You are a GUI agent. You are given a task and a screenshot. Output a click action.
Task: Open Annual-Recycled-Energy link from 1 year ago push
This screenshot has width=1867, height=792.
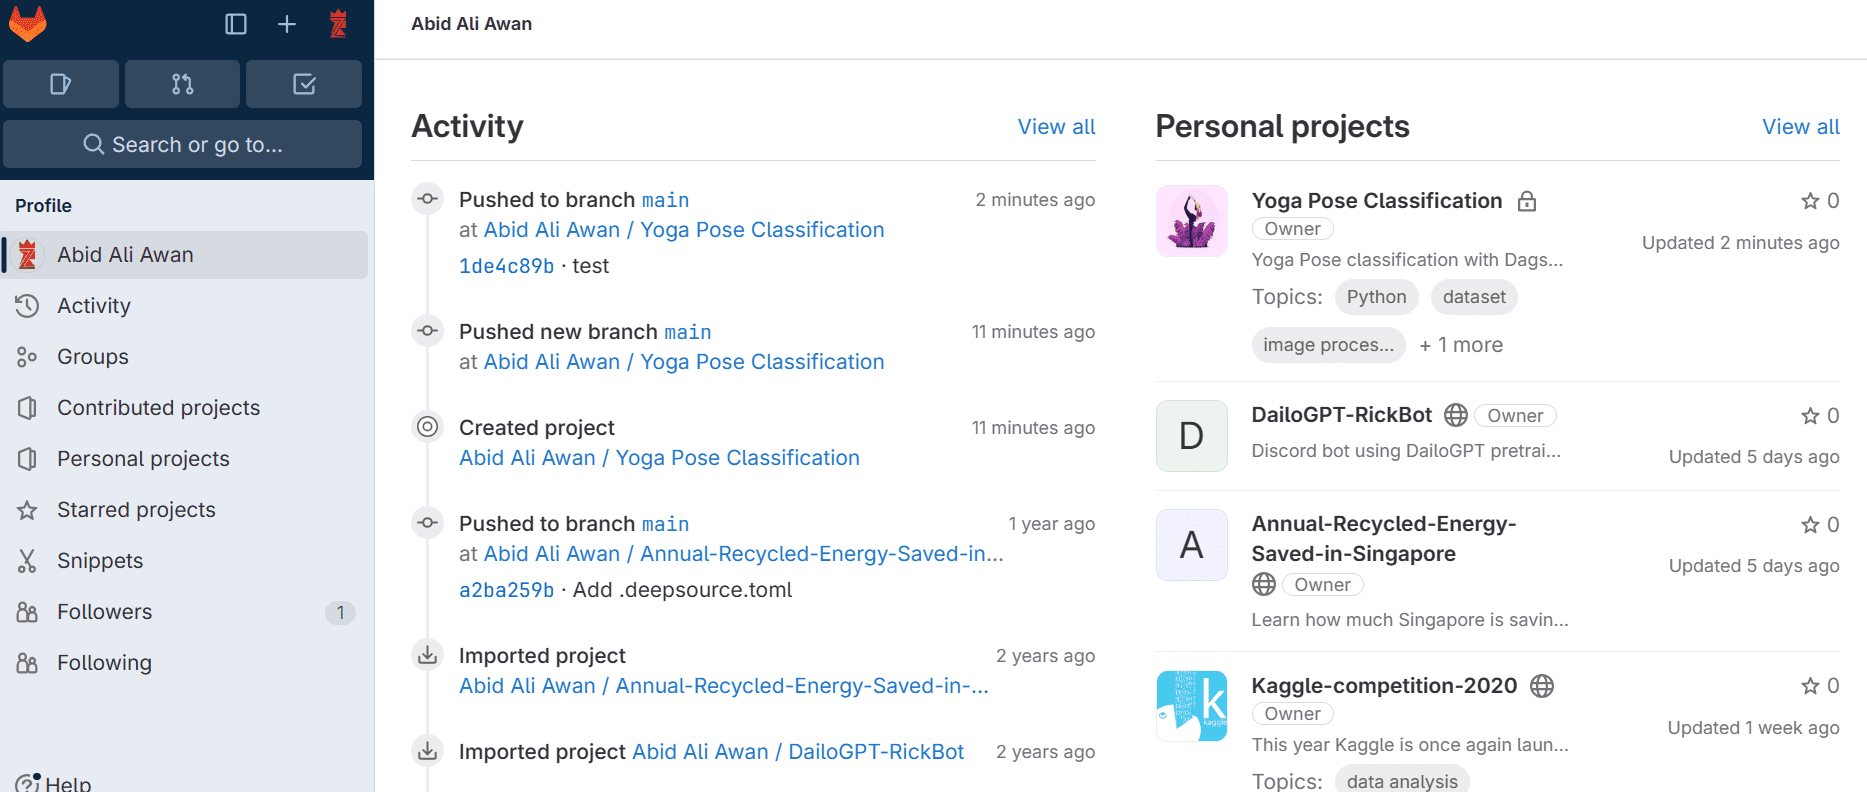click(x=744, y=554)
